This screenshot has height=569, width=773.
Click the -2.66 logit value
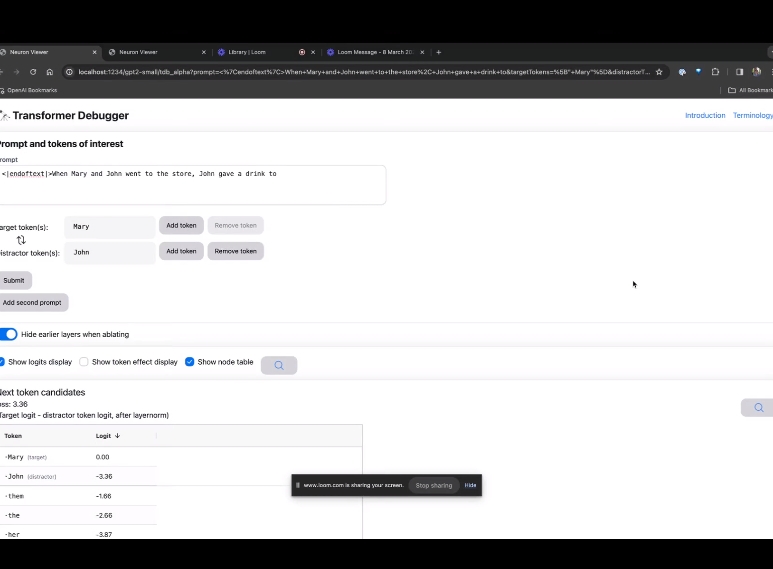(104, 515)
